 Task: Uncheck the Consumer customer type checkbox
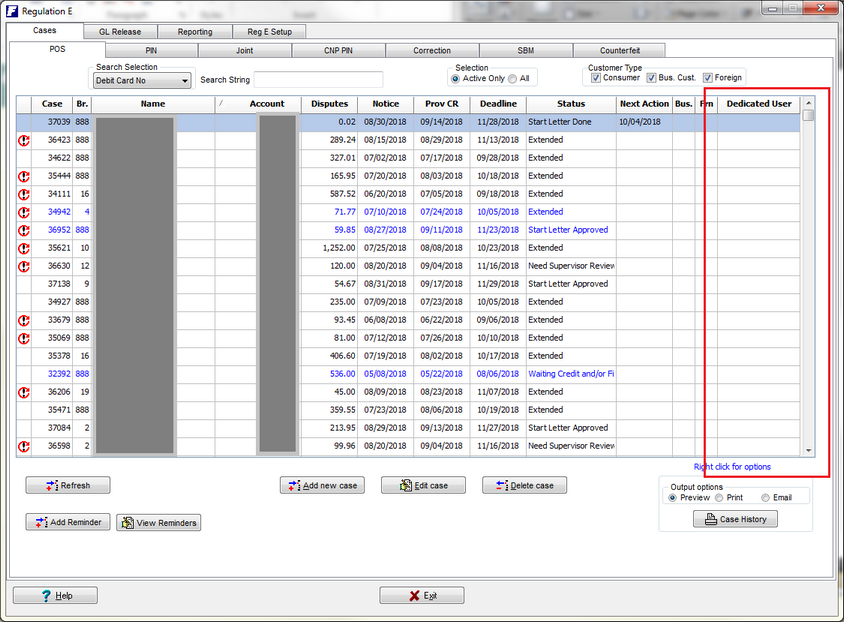click(x=596, y=78)
